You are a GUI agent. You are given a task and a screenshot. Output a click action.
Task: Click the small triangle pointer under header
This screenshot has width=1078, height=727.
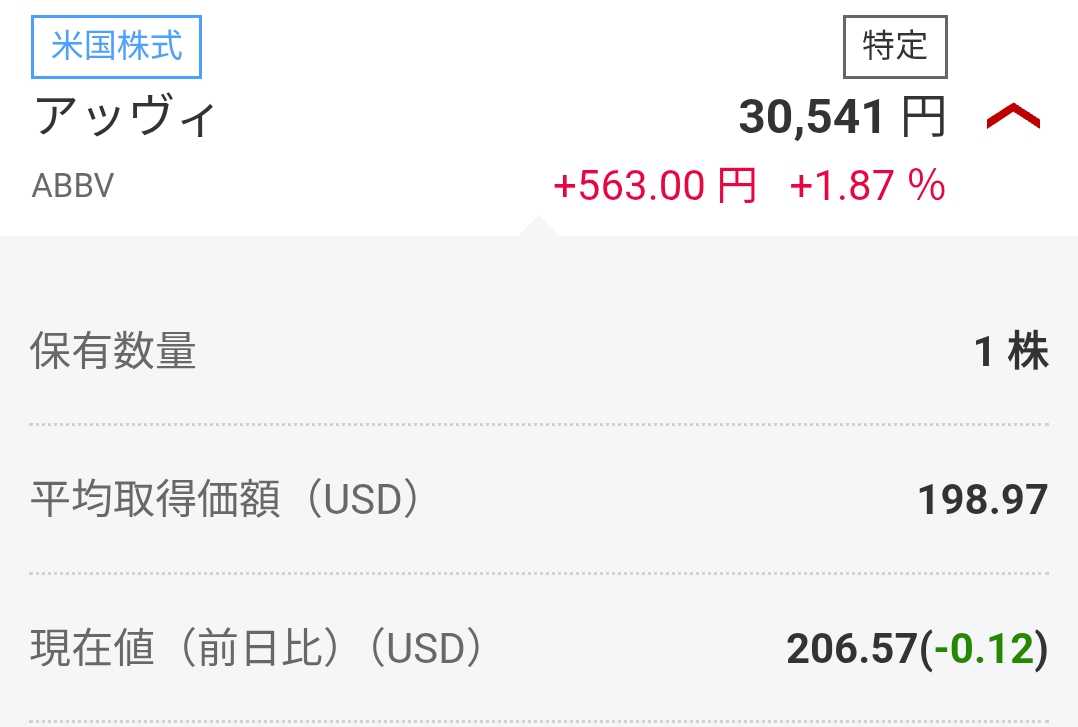click(x=539, y=226)
